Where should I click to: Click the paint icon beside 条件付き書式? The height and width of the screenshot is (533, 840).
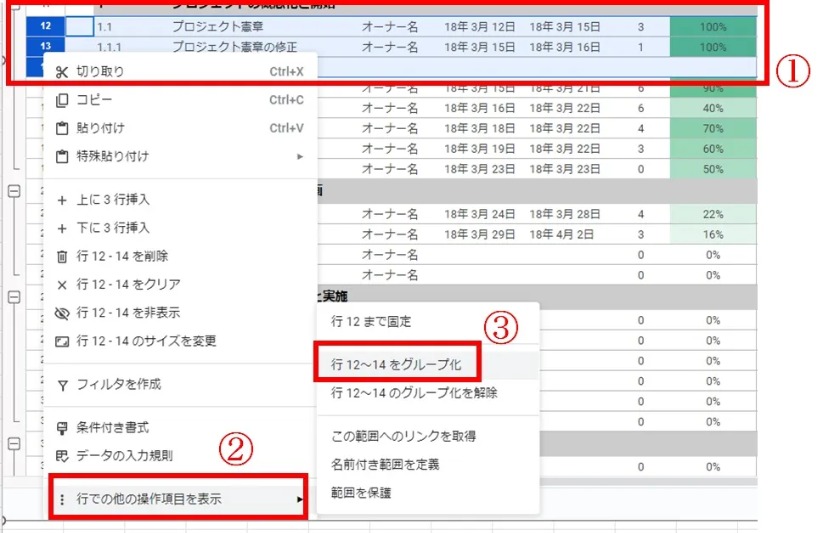pos(62,429)
